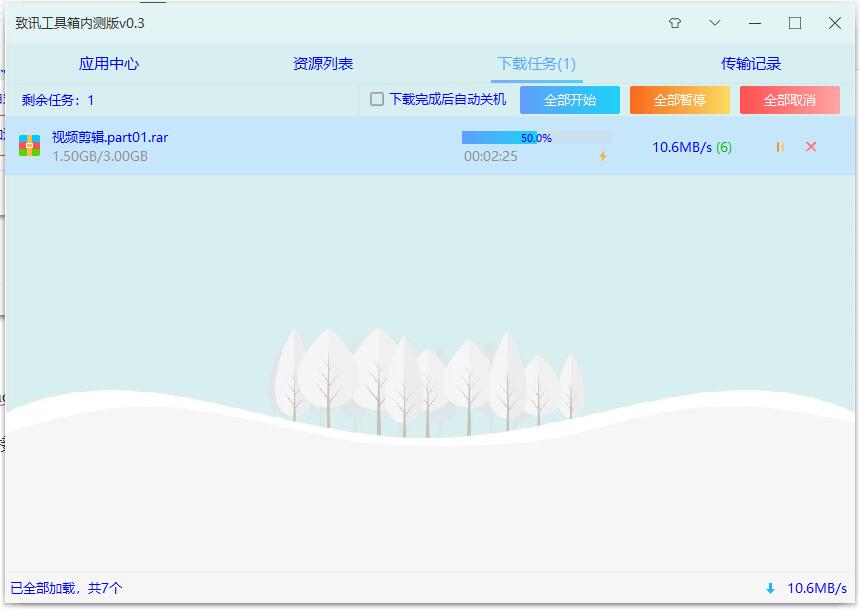This screenshot has height=610, width=860.
Task: Open the 传输记录 tab
Action: tap(750, 64)
